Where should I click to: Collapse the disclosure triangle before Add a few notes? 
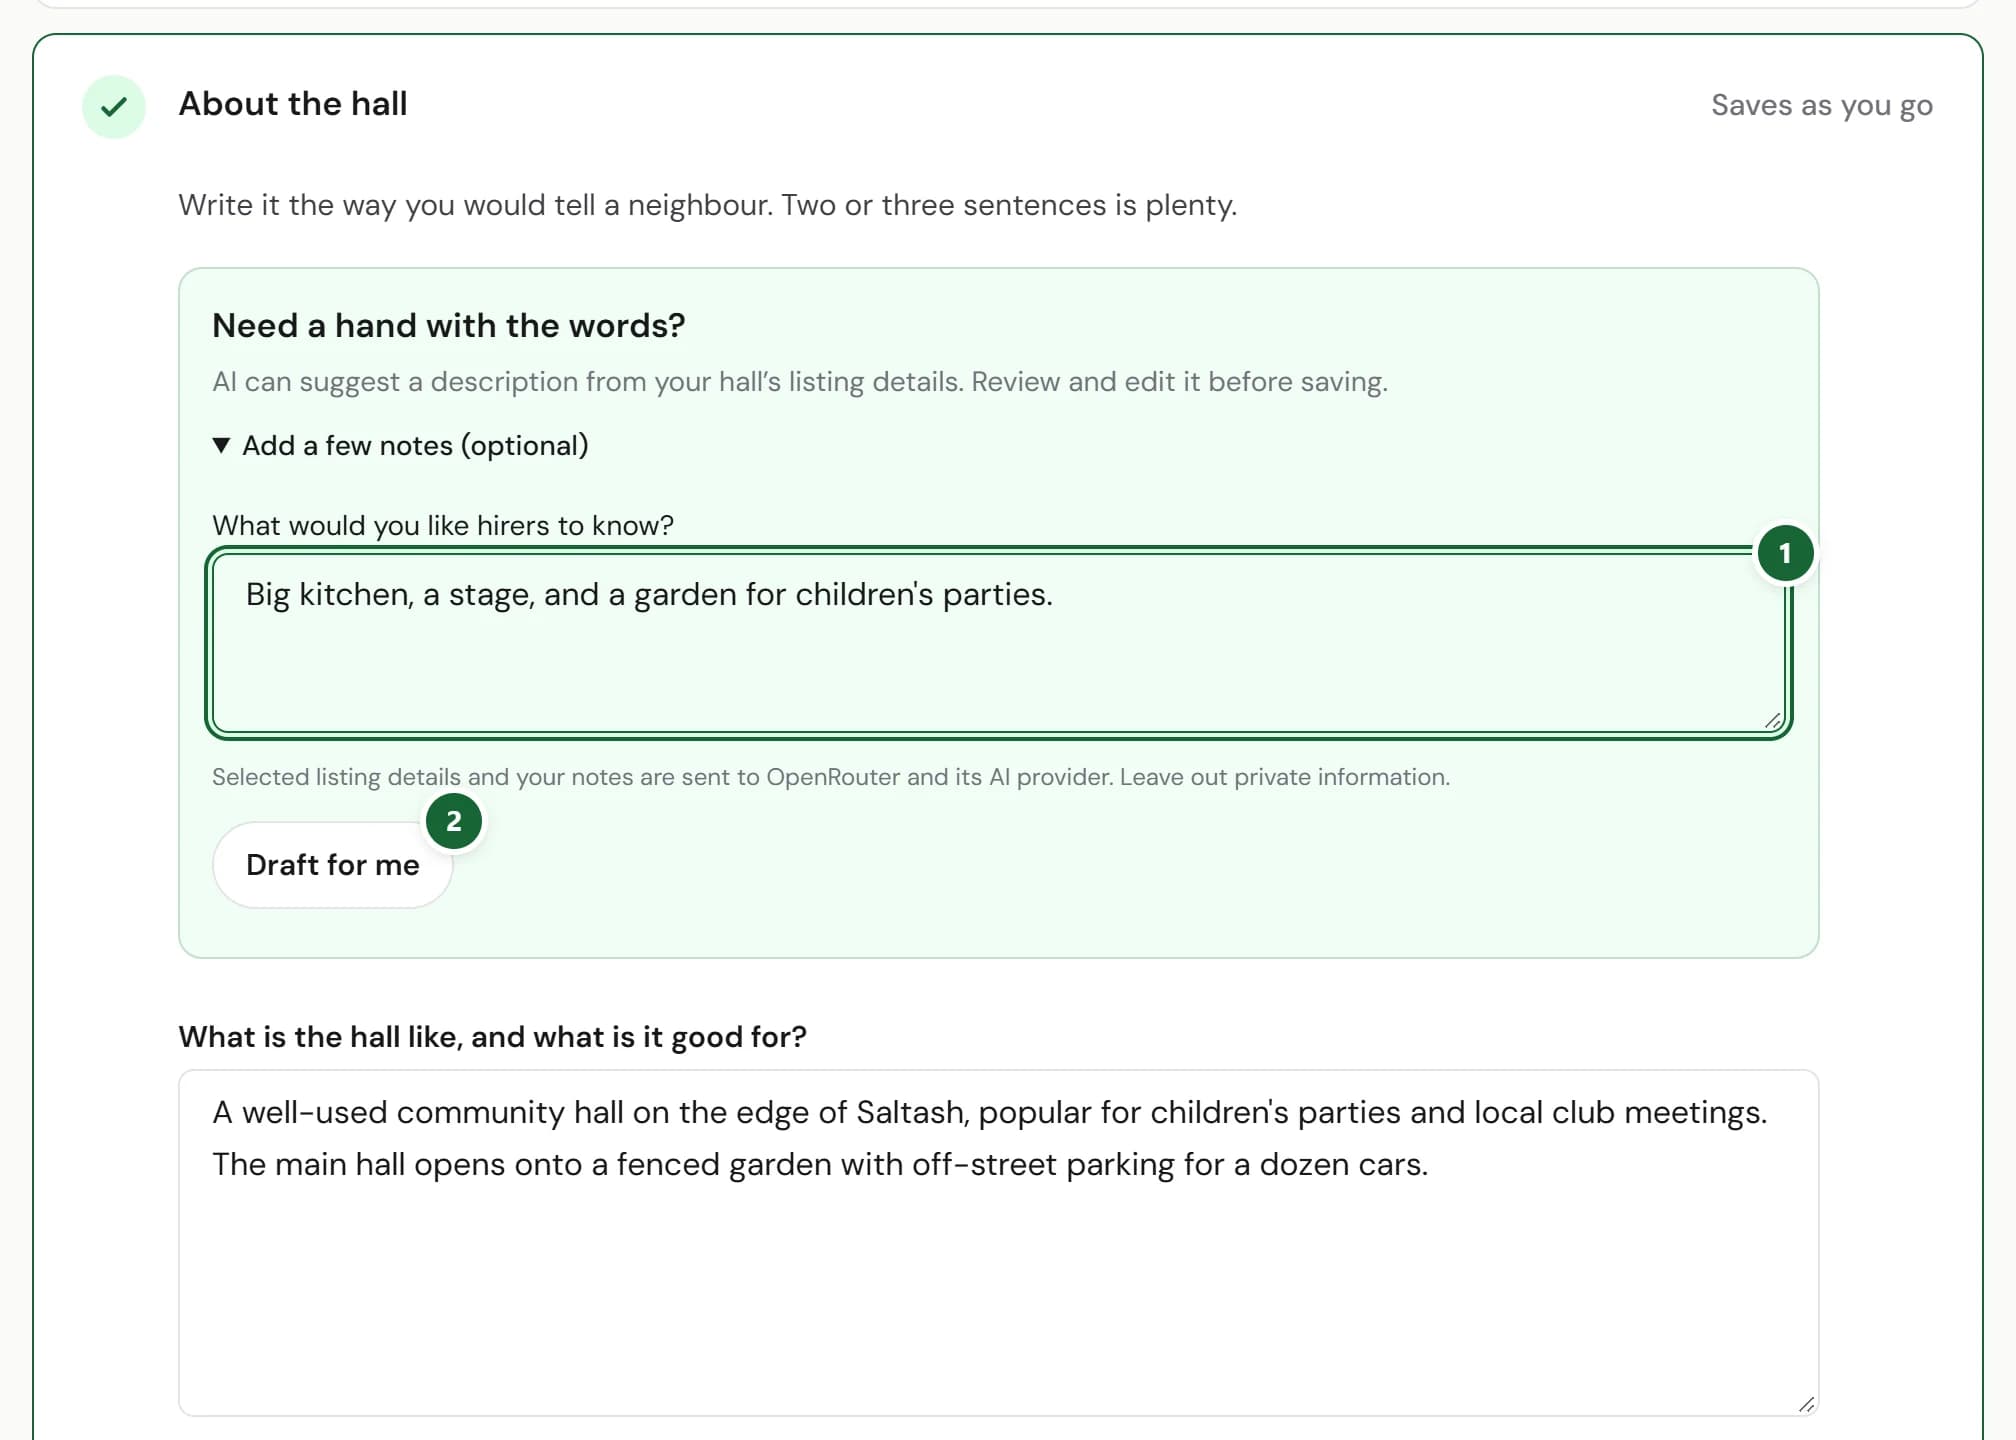(221, 445)
